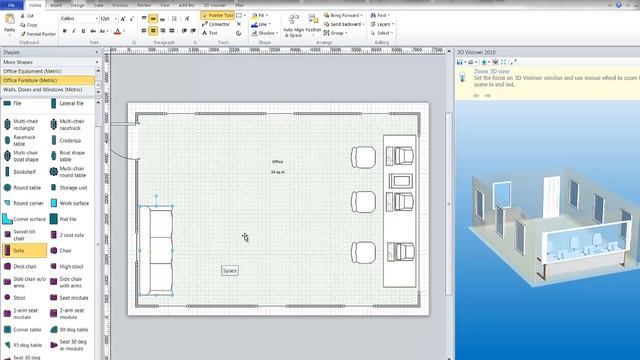Image resolution: width=640 pixels, height=360 pixels.
Task: Click the Space label on the floor plan
Action: [230, 271]
